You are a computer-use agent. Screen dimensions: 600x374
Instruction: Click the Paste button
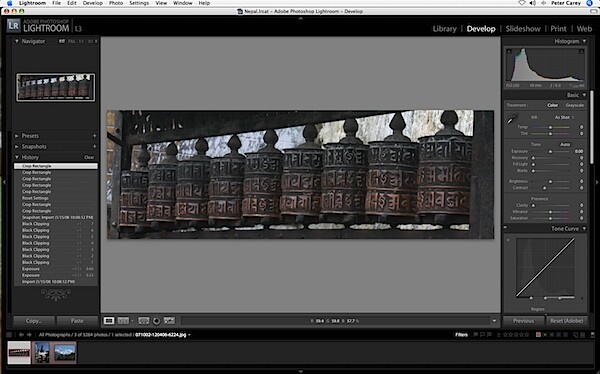[77, 321]
